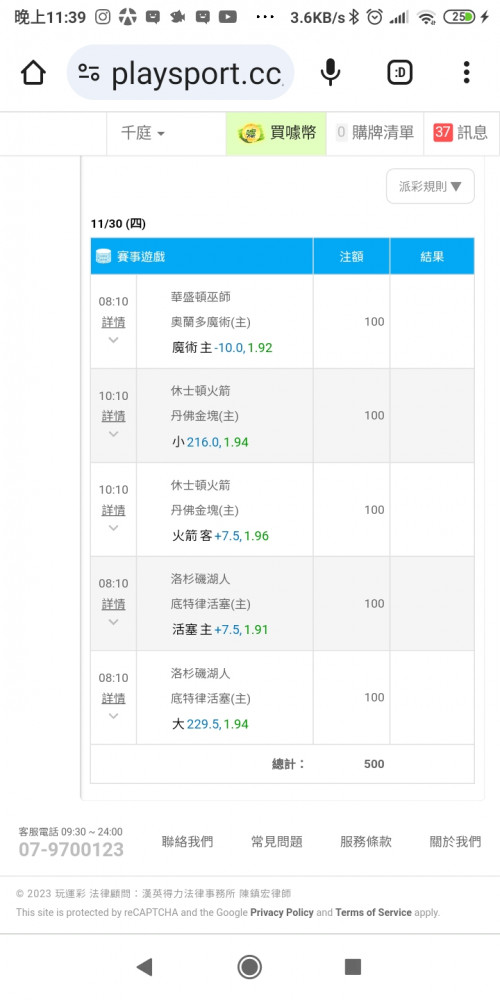
Task: Open the Privacy Policy link
Action: click(282, 912)
